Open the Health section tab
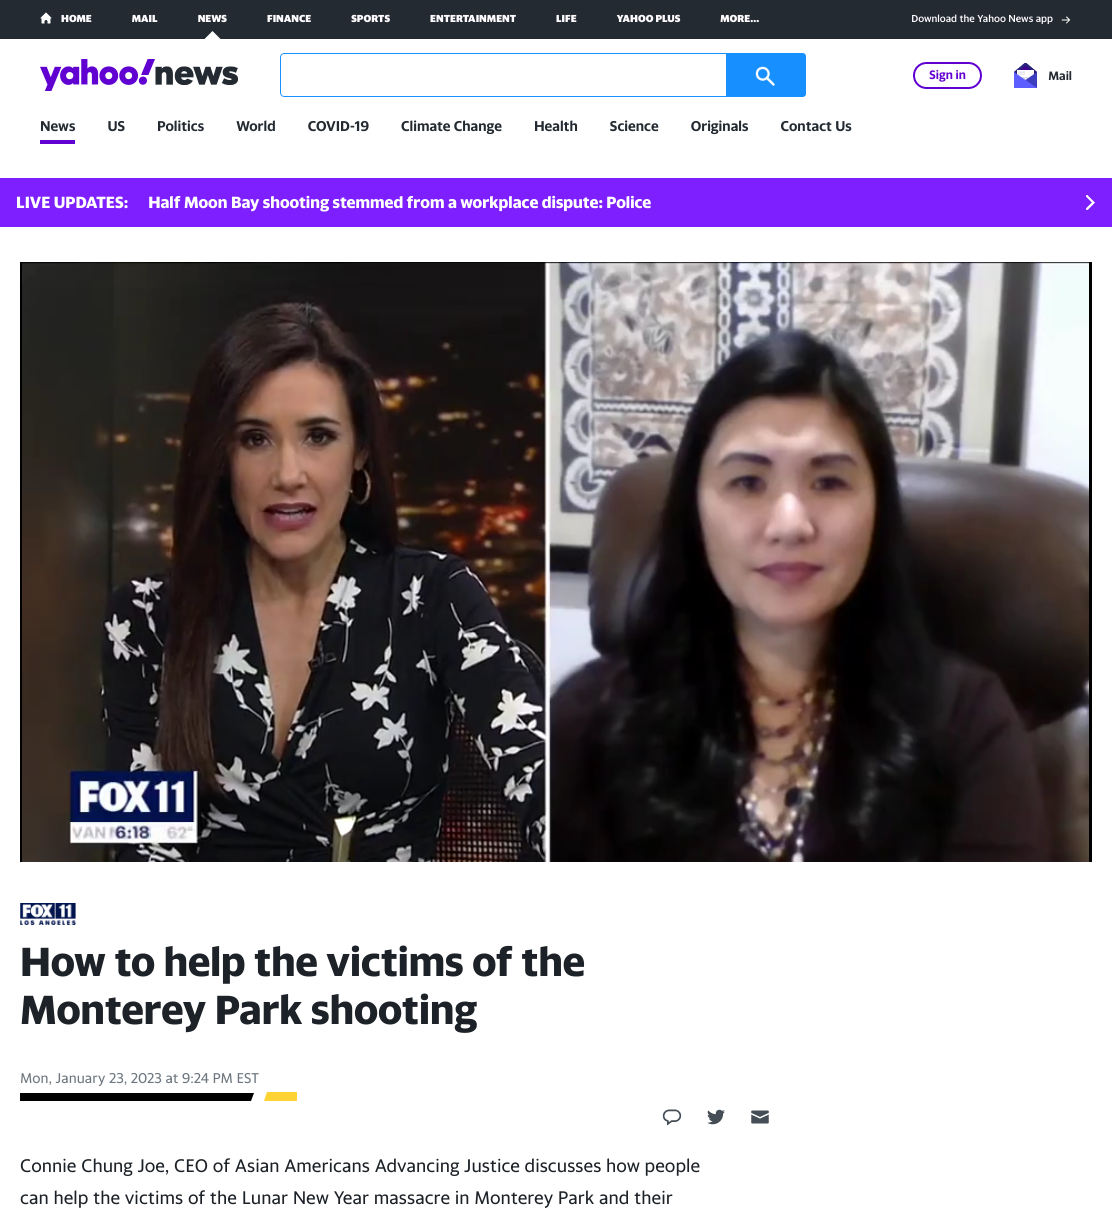This screenshot has height=1223, width=1112. pyautogui.click(x=556, y=126)
